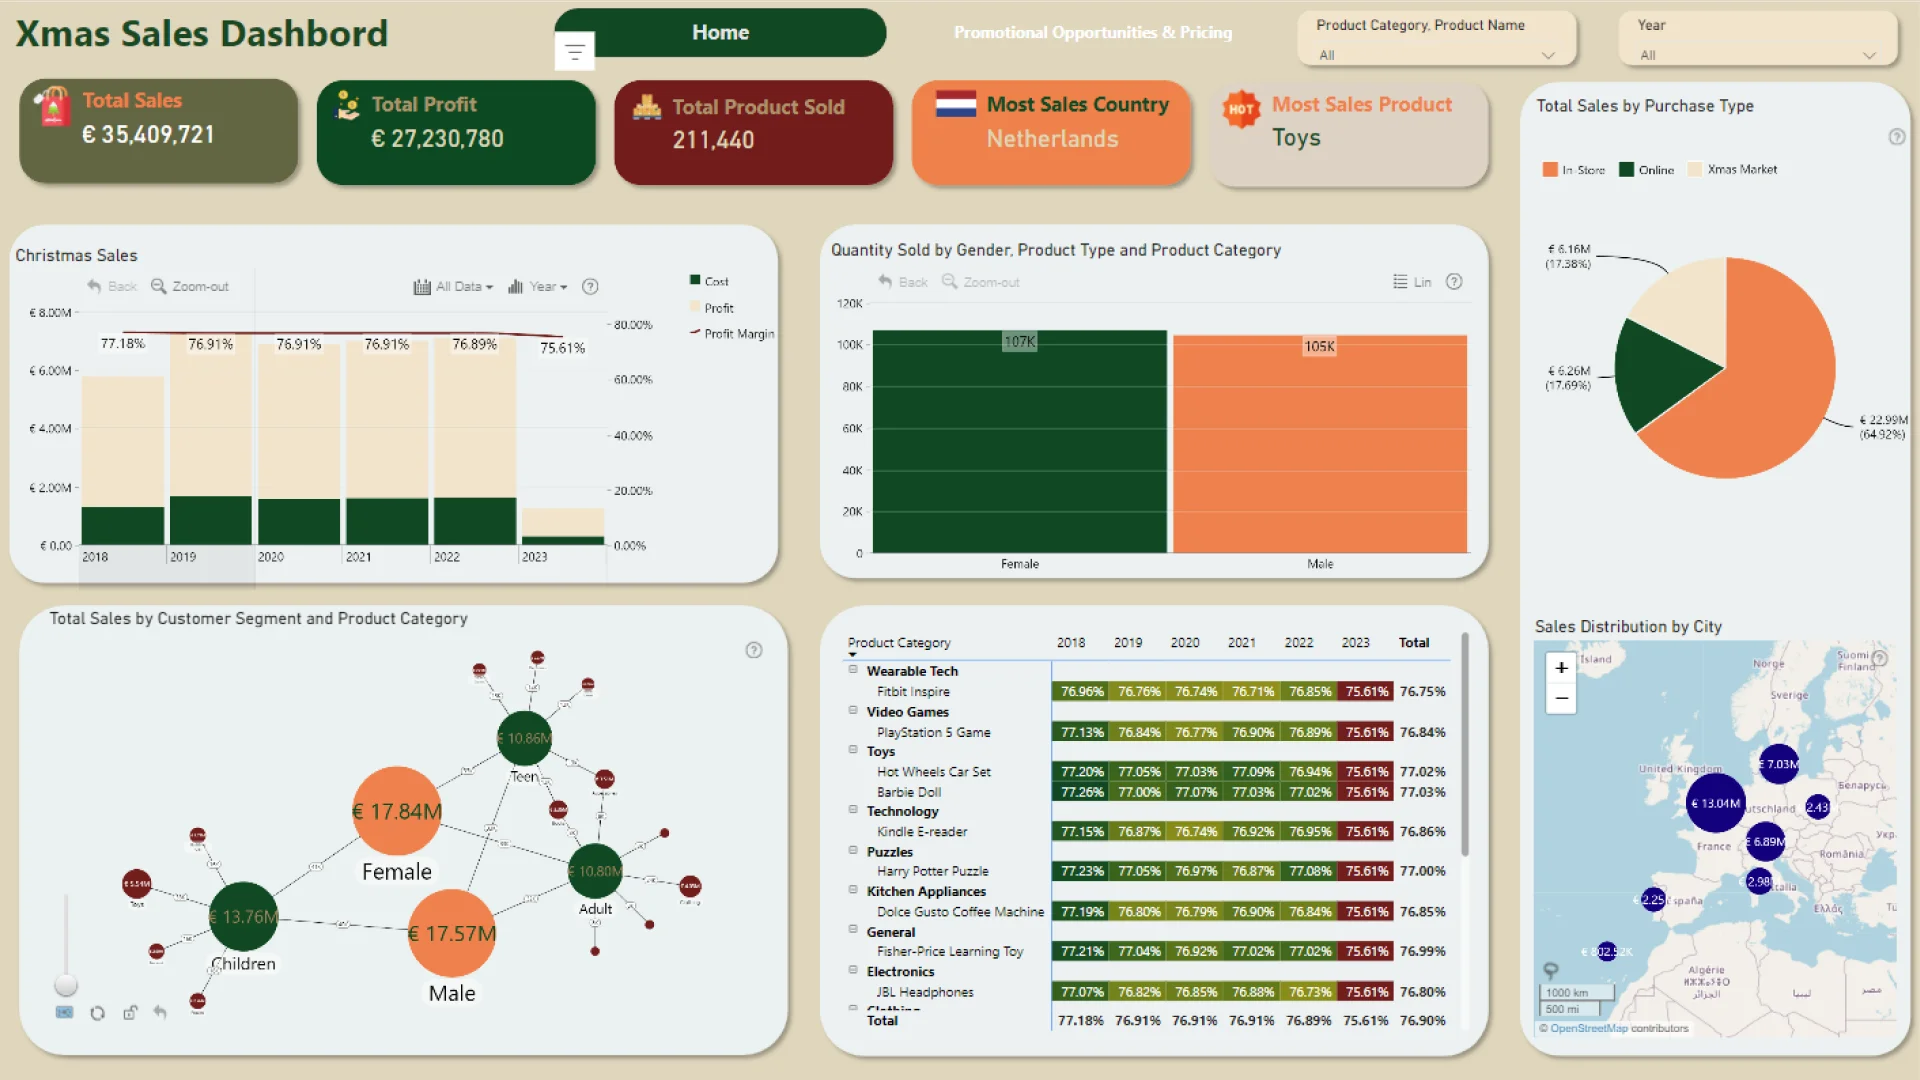Open All Data dropdown in Christmas Sales
The image size is (1920, 1080).
coord(453,287)
